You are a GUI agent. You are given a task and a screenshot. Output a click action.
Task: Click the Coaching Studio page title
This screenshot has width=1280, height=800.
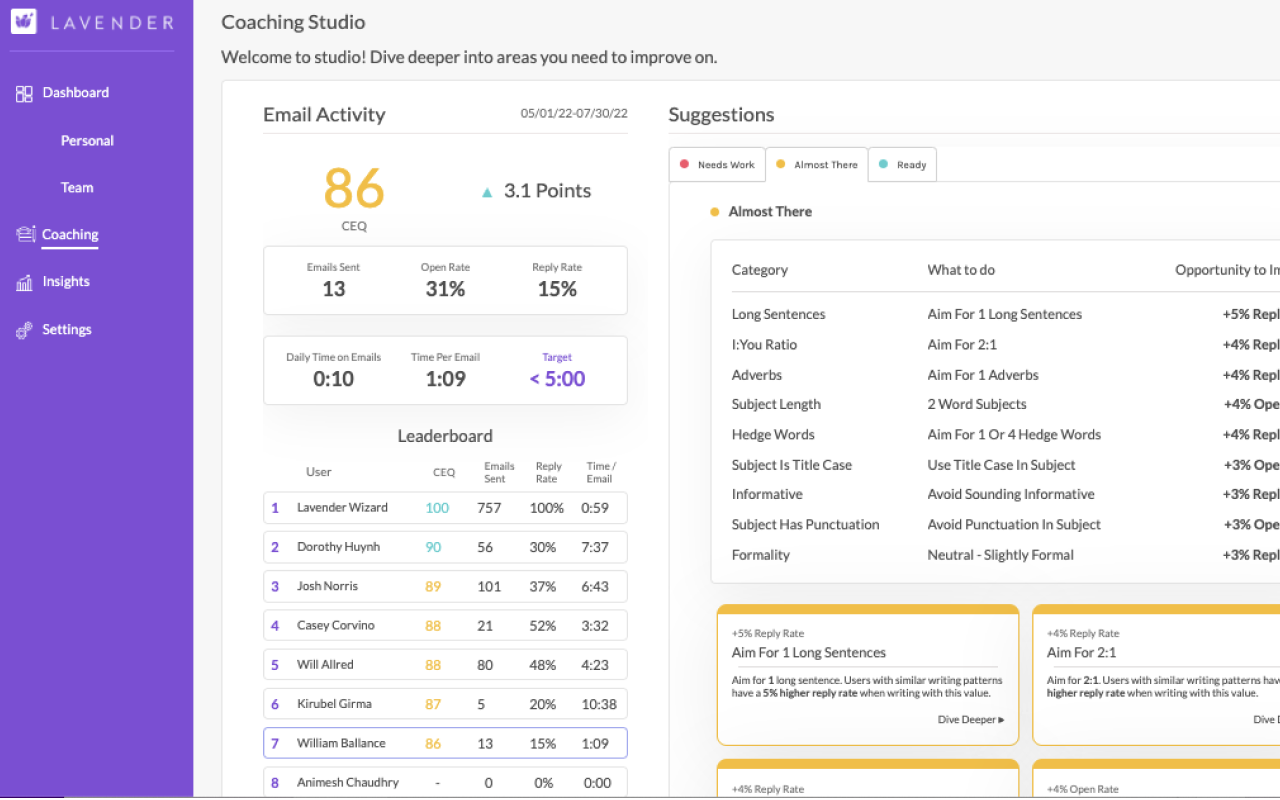[x=293, y=22]
